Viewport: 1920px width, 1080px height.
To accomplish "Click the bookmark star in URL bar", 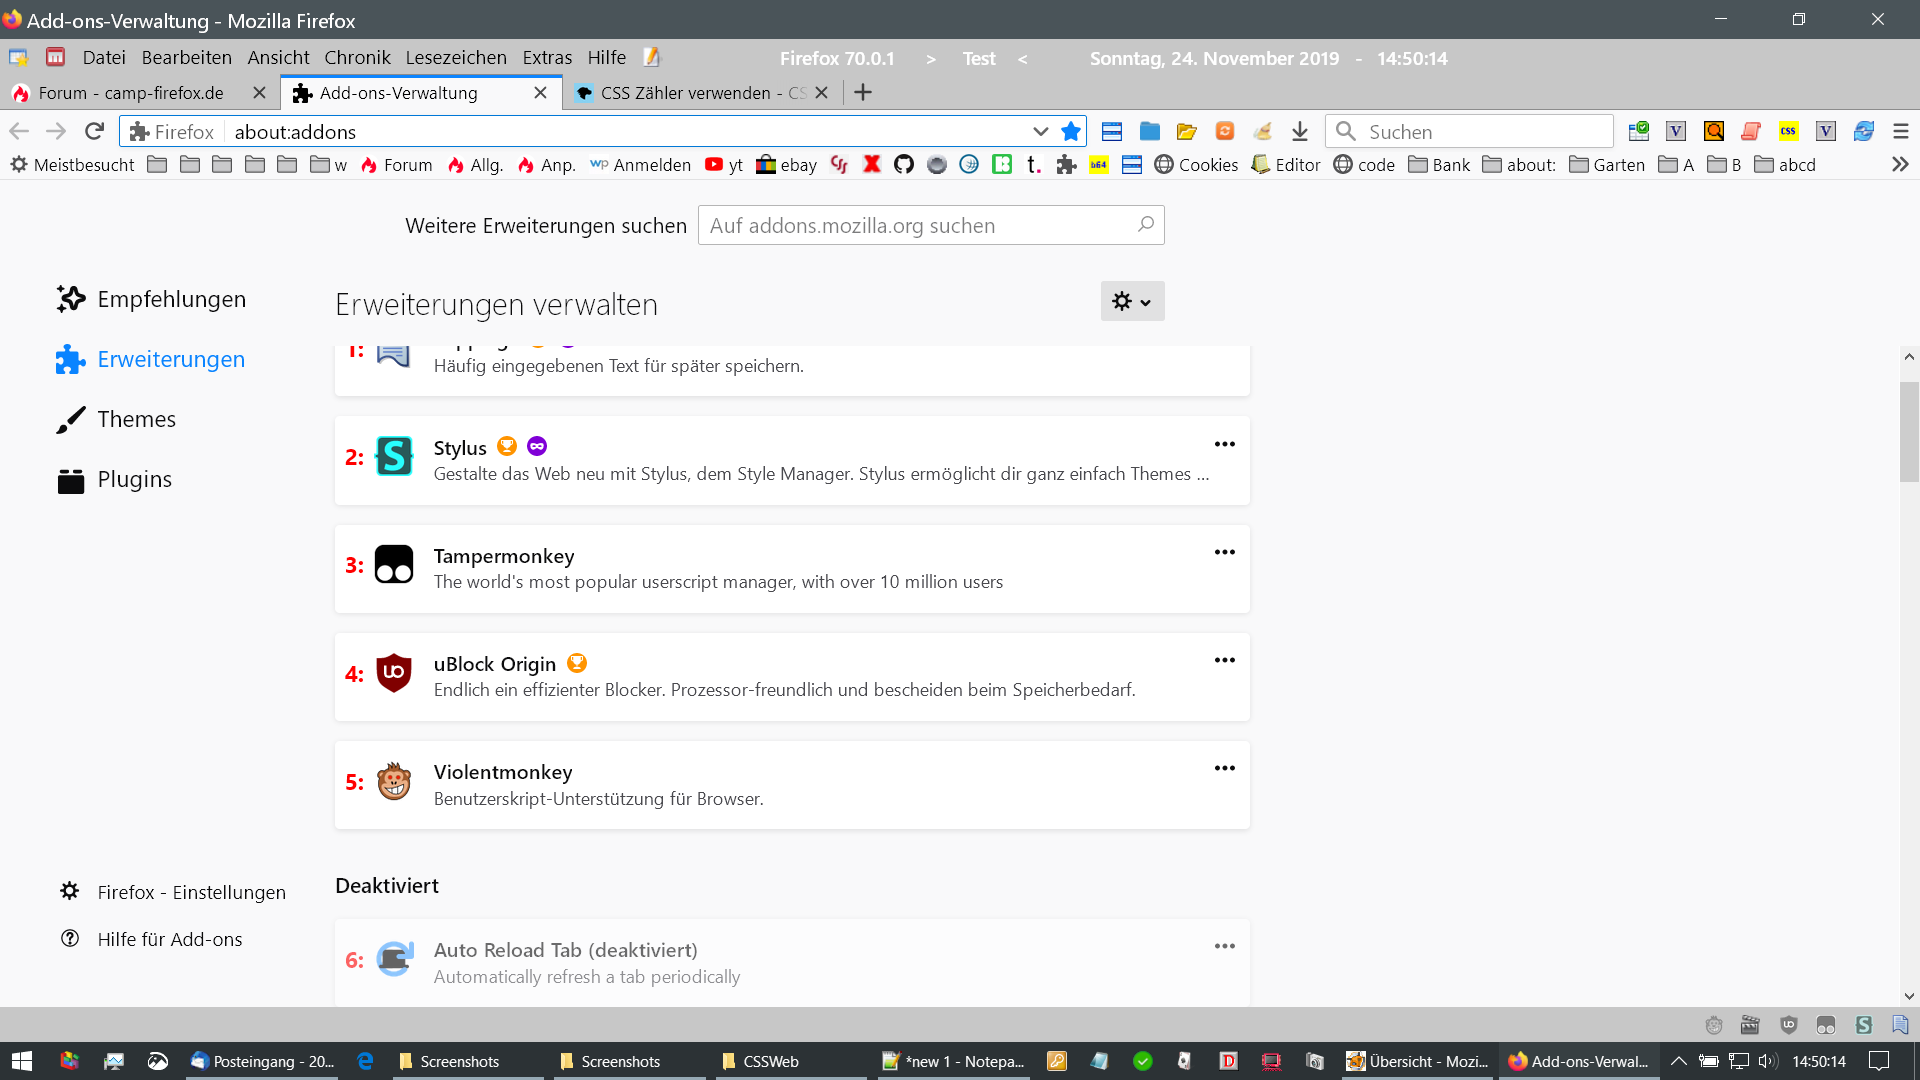I will point(1071,131).
